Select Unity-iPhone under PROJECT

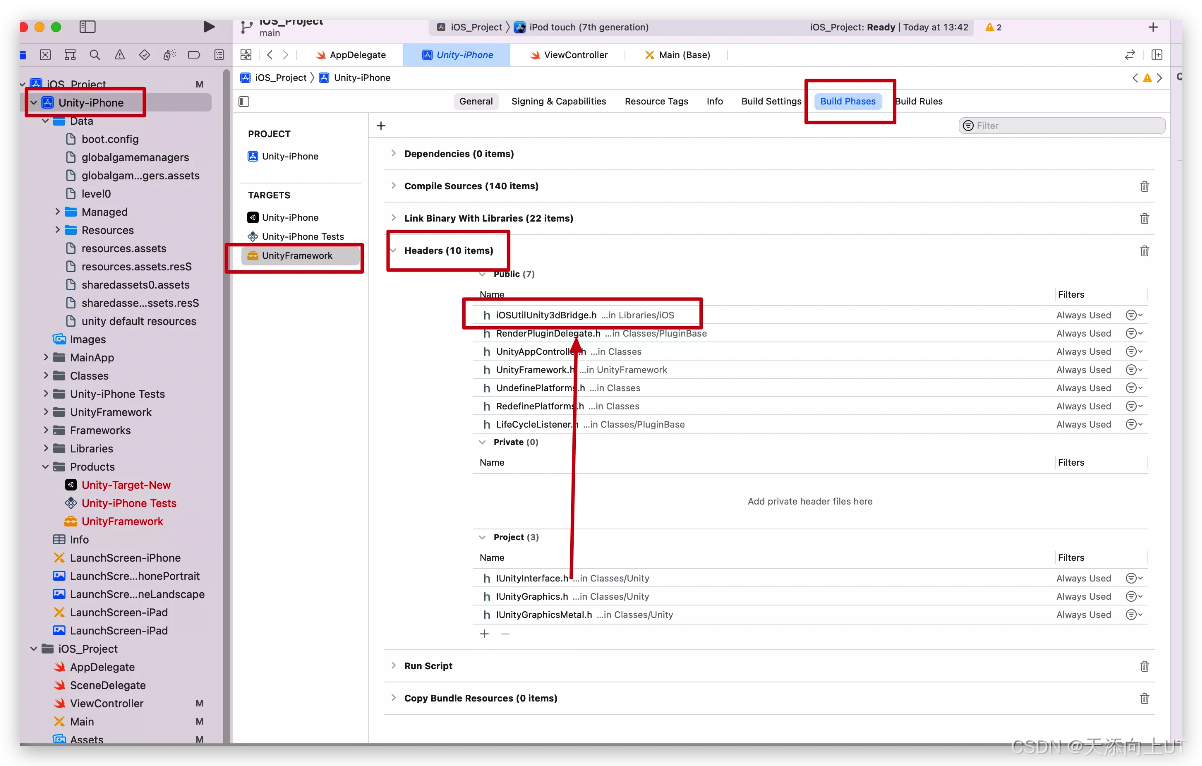pyautogui.click(x=283, y=156)
